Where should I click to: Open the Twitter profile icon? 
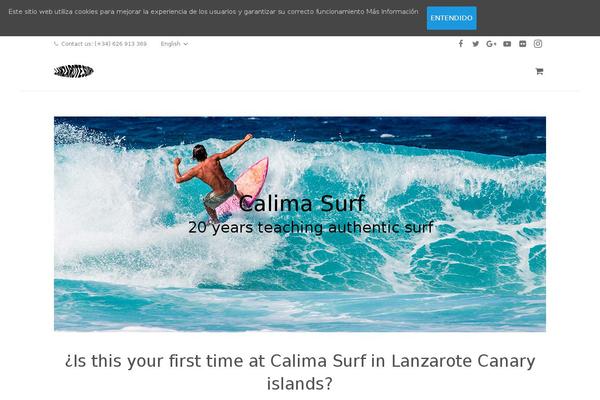point(476,44)
